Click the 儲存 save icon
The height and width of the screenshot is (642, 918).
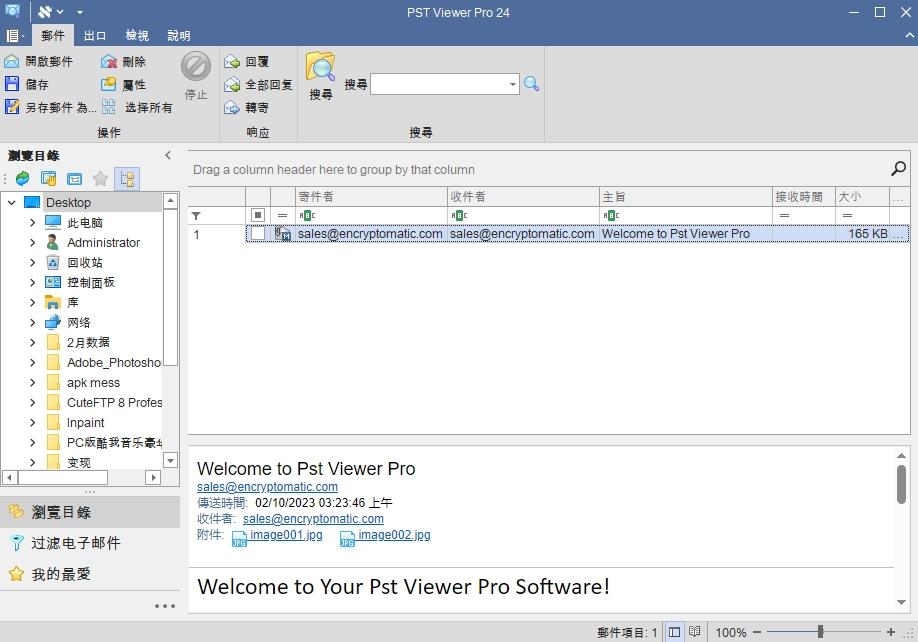(12, 85)
